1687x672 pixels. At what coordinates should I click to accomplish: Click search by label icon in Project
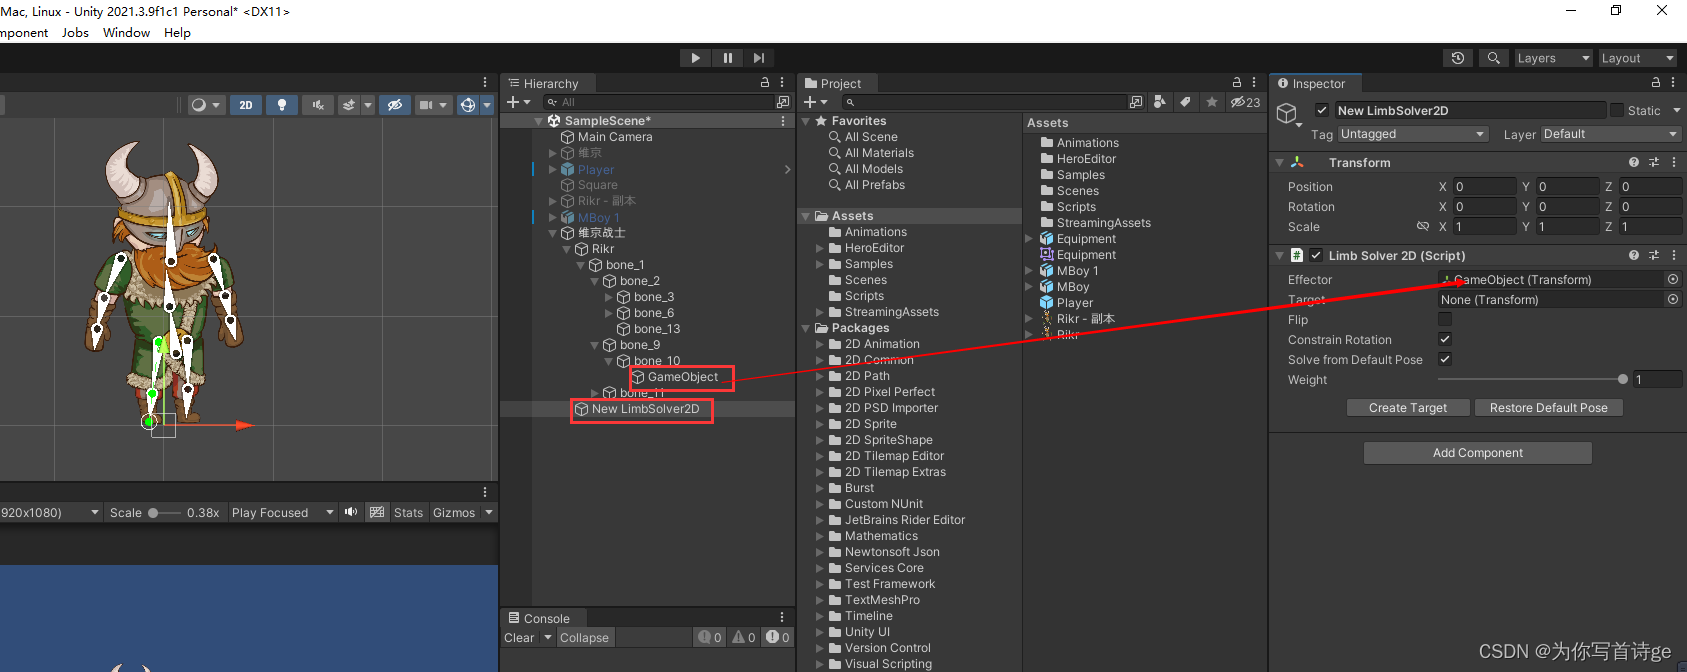[x=1185, y=102]
